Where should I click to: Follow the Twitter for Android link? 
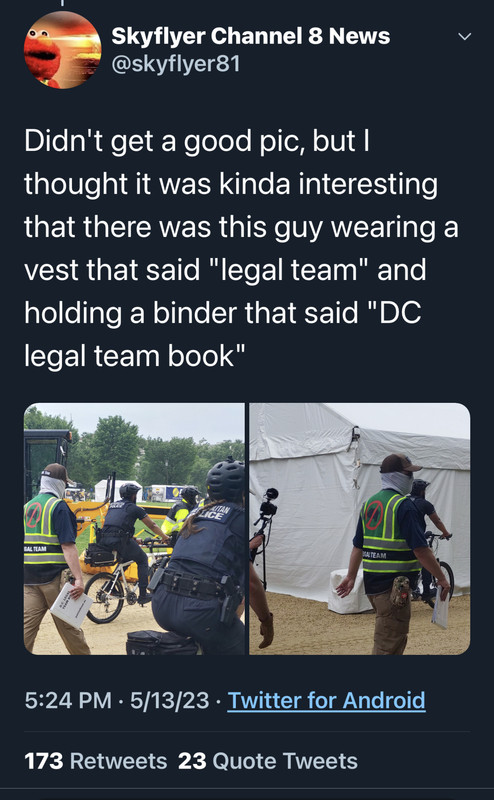[326, 700]
